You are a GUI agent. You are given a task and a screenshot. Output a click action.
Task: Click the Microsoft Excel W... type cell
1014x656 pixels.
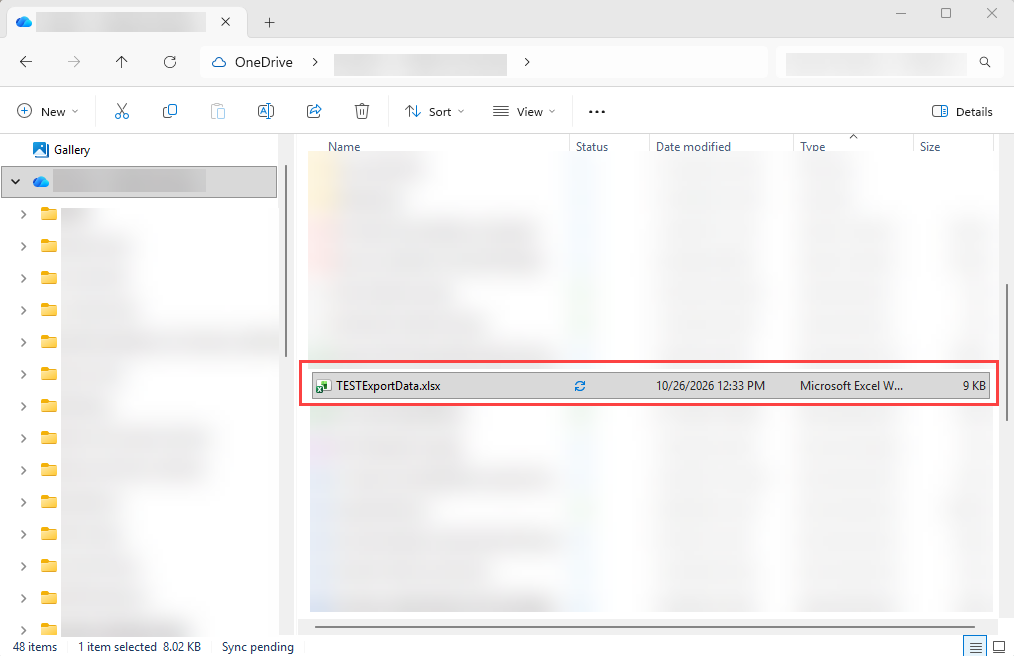tap(851, 386)
